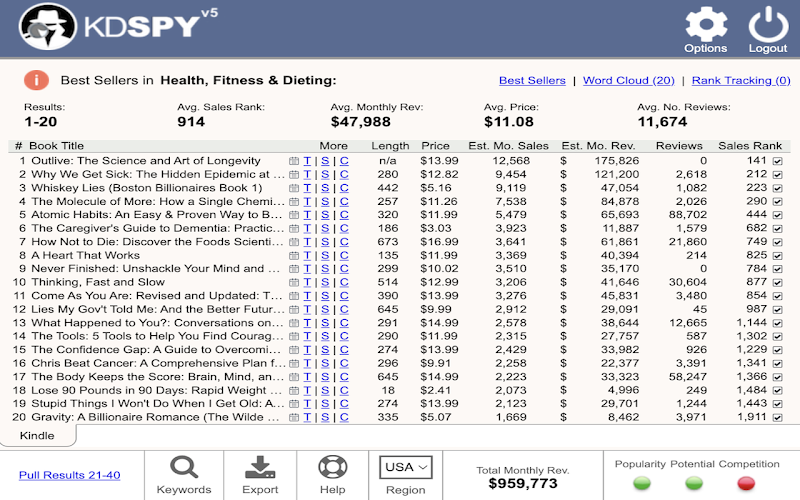Viewport: 800px width, 500px height.
Task: Click the S link for Whiskey Lies row
Action: (325, 188)
